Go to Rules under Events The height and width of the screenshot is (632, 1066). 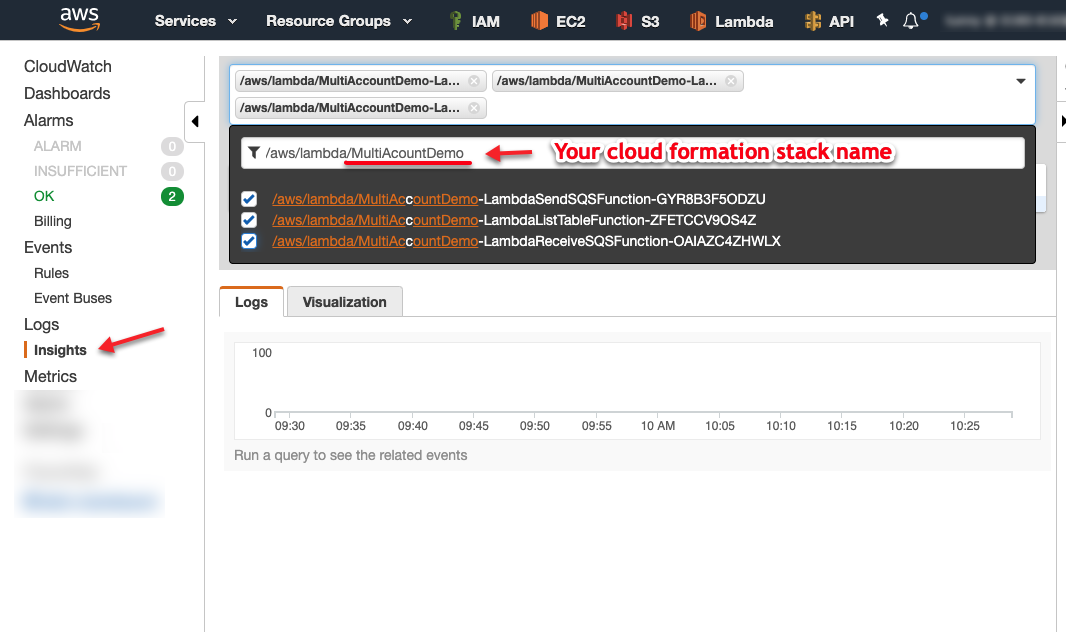[x=51, y=273]
